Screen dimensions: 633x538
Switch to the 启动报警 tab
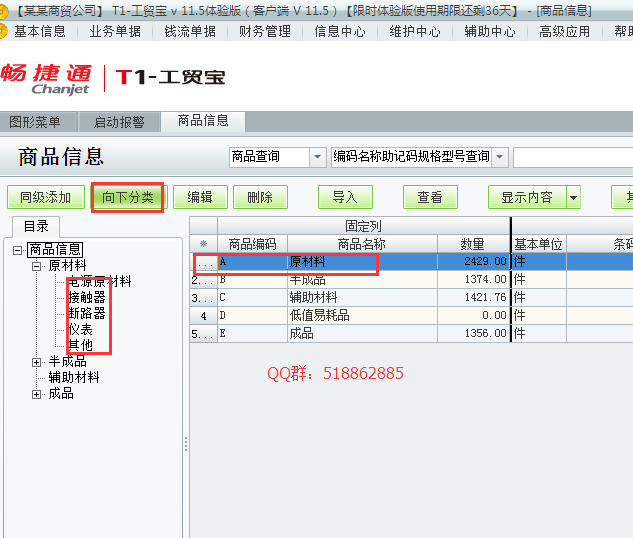pyautogui.click(x=119, y=122)
